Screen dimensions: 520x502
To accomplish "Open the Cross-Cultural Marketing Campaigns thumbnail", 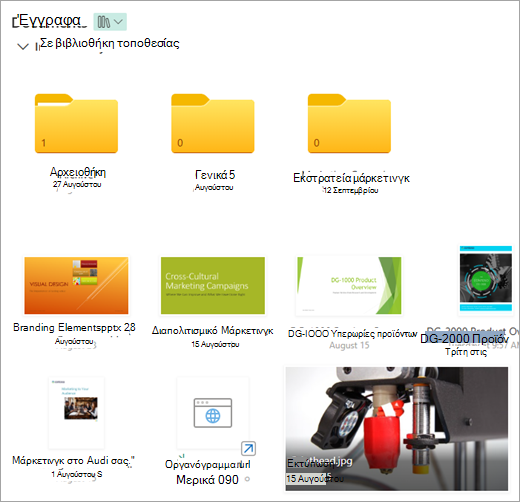I will click(x=213, y=285).
